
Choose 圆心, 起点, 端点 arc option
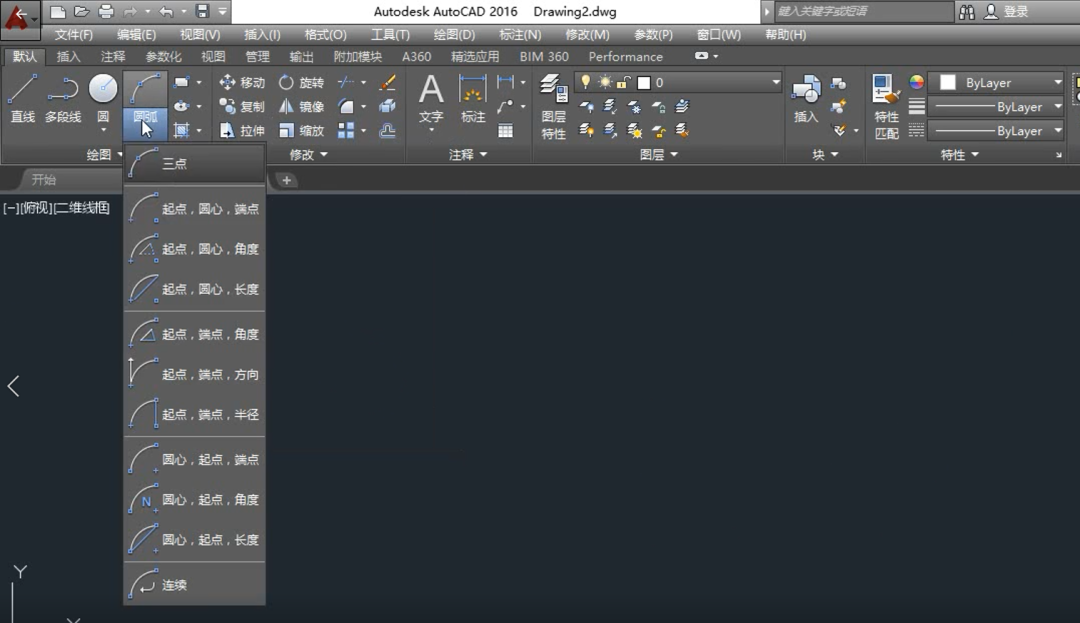[194, 459]
